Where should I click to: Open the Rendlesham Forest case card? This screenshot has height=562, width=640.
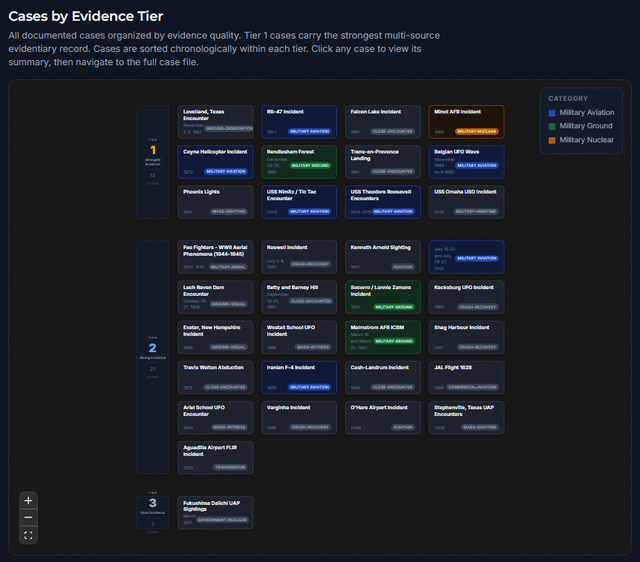tap(299, 162)
